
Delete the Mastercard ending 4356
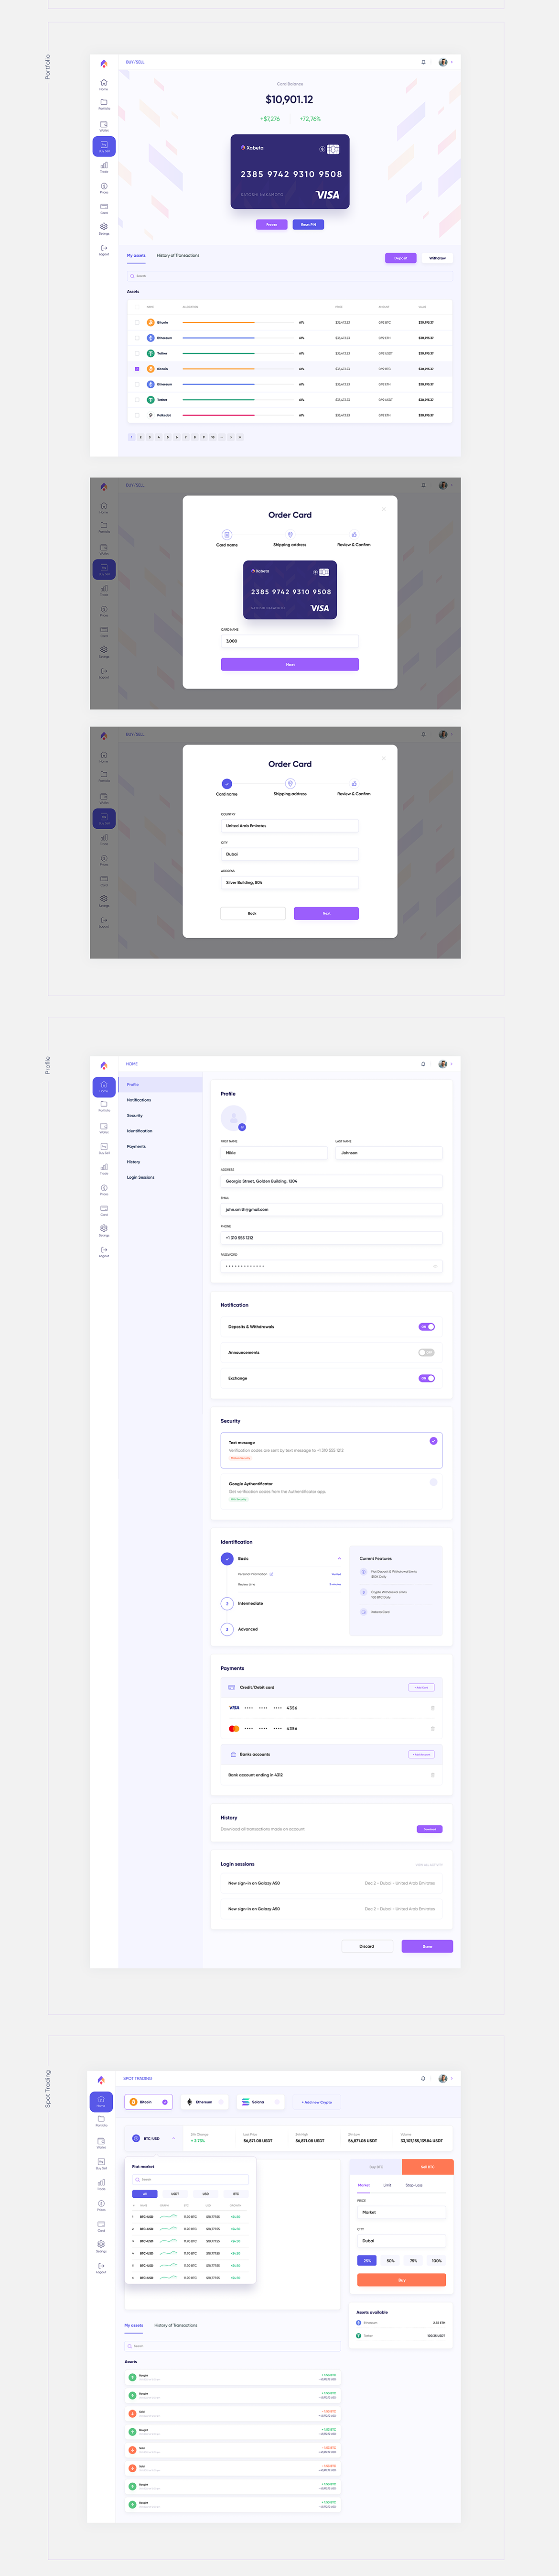(x=432, y=1728)
